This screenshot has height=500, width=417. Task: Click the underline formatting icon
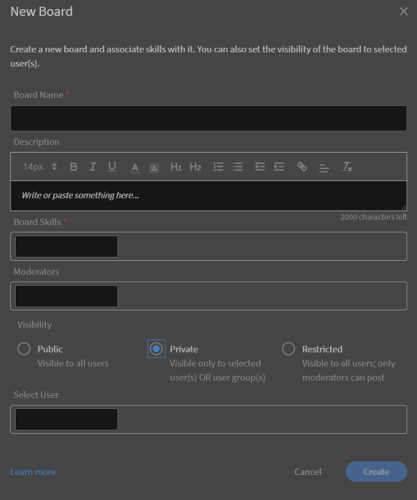112,167
